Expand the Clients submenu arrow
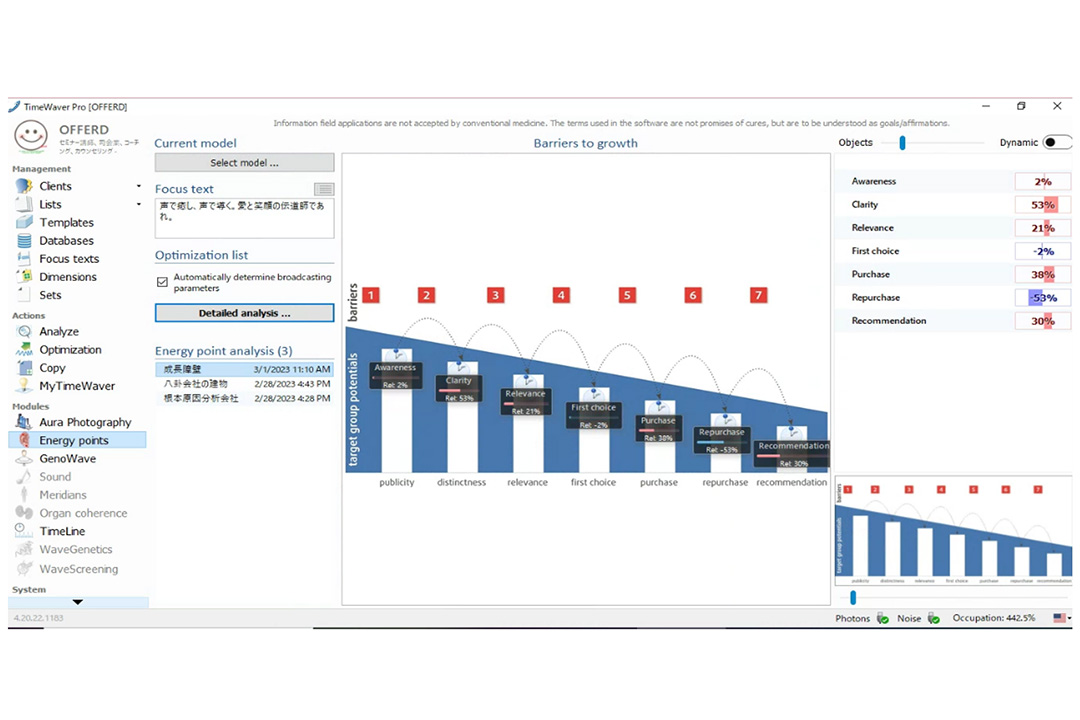The width and height of the screenshot is (1080, 720). [x=139, y=187]
